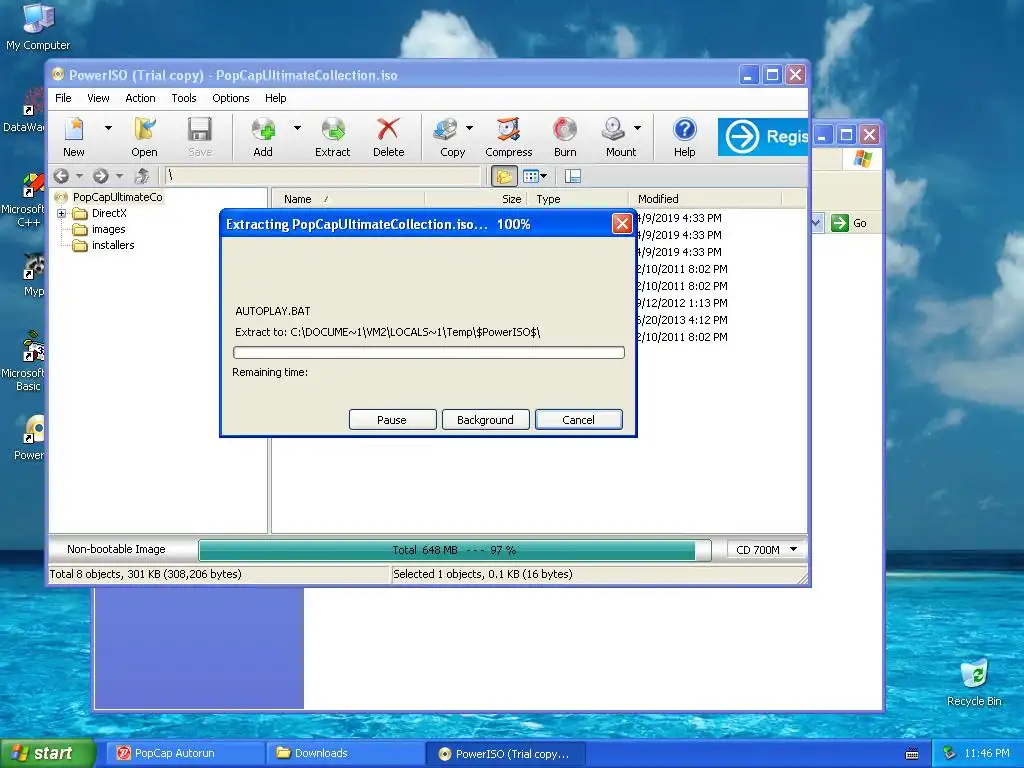Open the Start menu

[x=48, y=753]
